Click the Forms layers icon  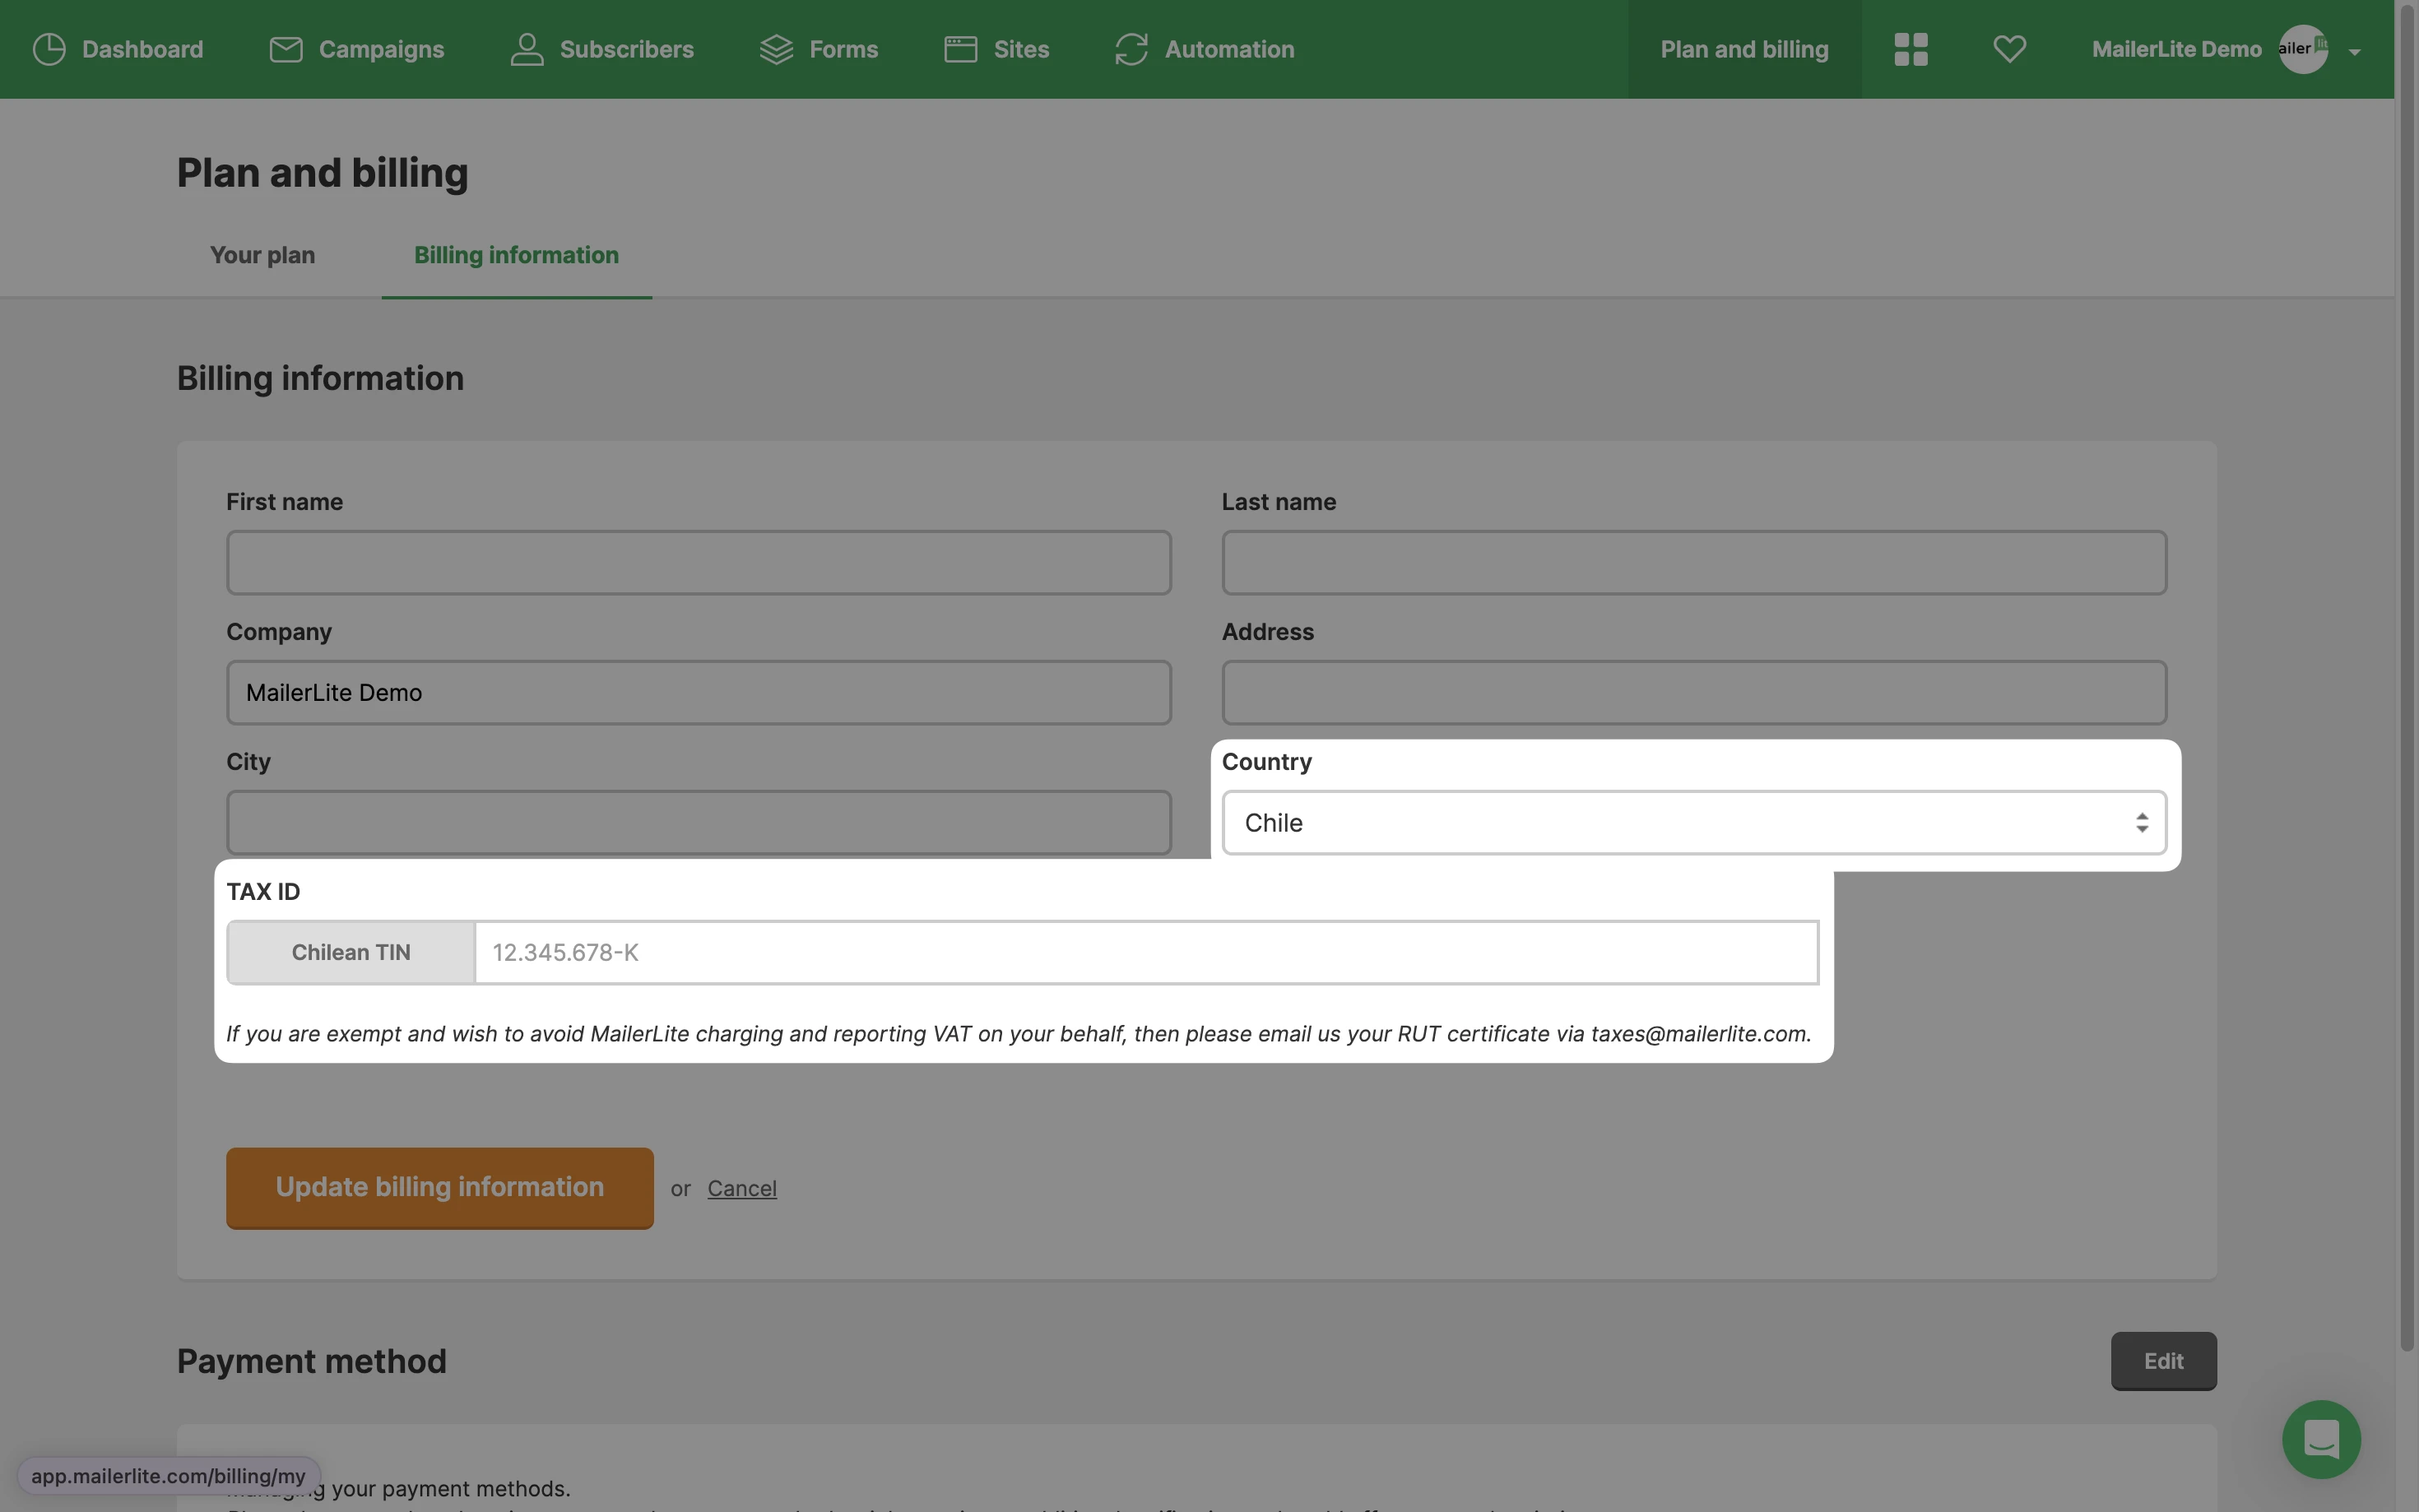[776, 49]
